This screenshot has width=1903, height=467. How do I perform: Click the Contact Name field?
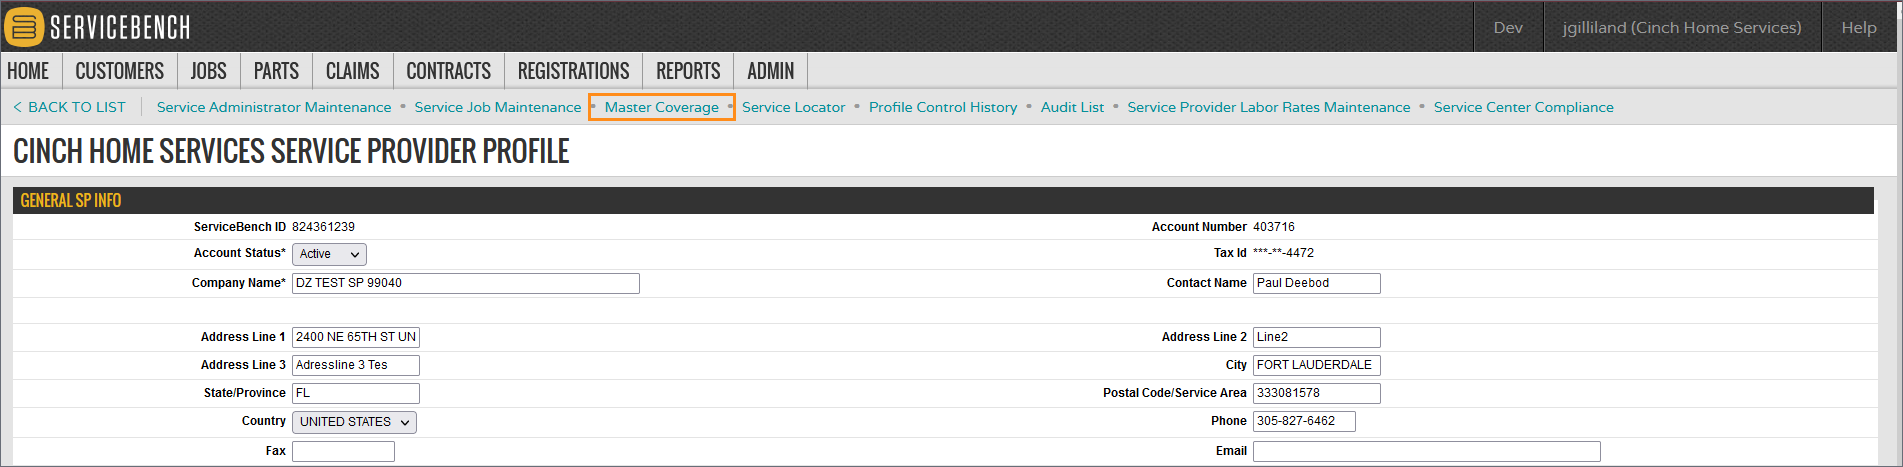1317,283
